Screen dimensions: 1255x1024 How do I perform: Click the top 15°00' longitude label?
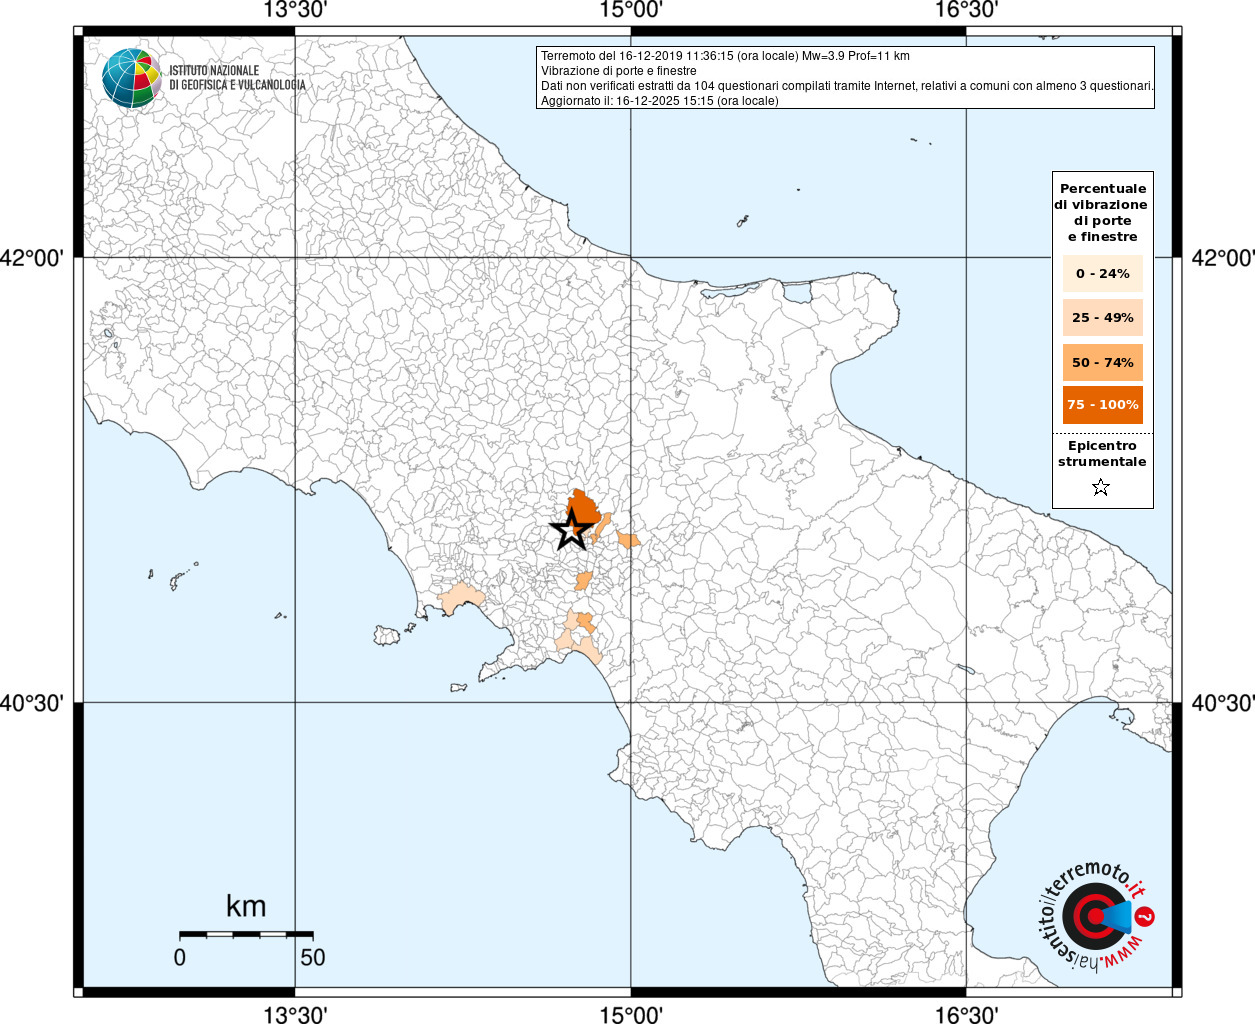click(631, 11)
